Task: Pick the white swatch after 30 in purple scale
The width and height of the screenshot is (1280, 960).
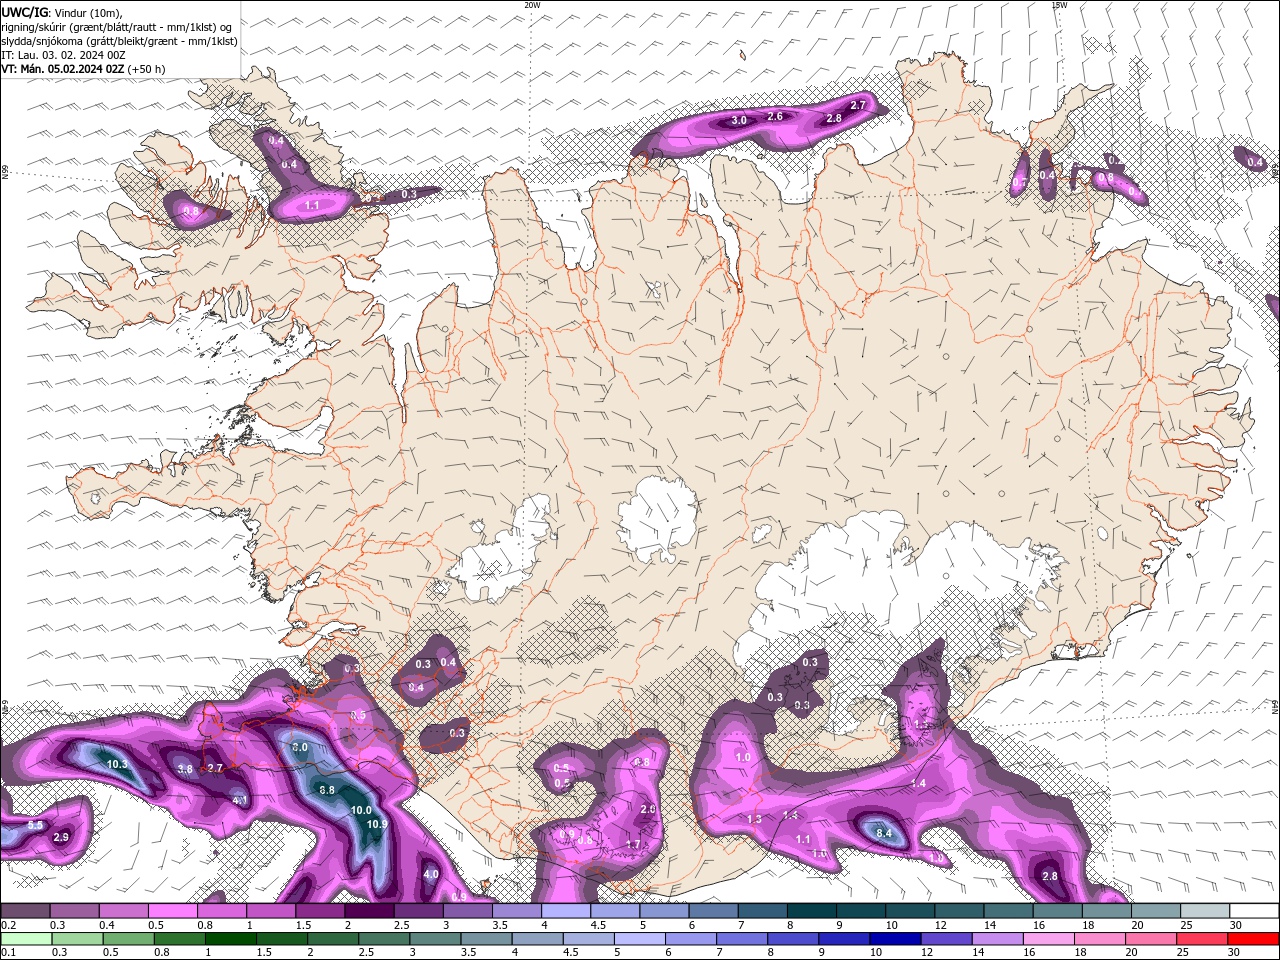Action: click(1253, 911)
